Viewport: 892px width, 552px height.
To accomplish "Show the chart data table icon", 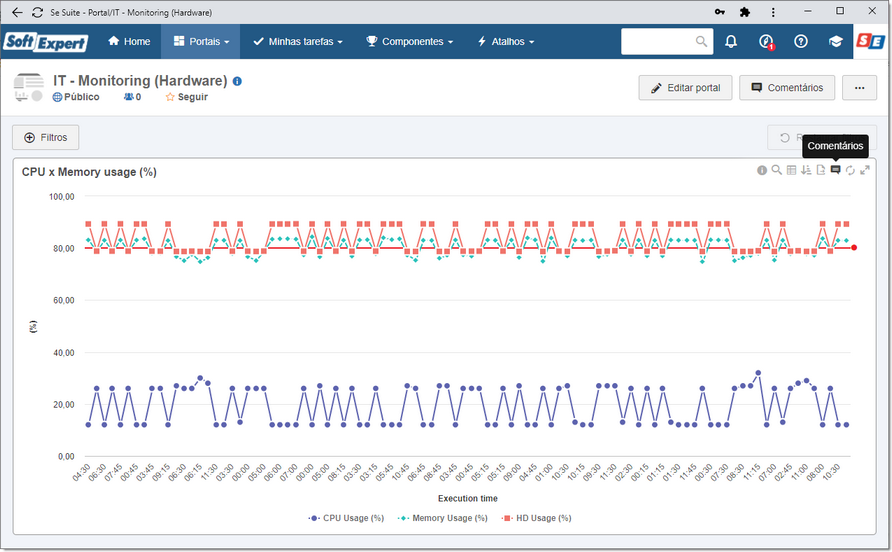I will pyautogui.click(x=791, y=170).
